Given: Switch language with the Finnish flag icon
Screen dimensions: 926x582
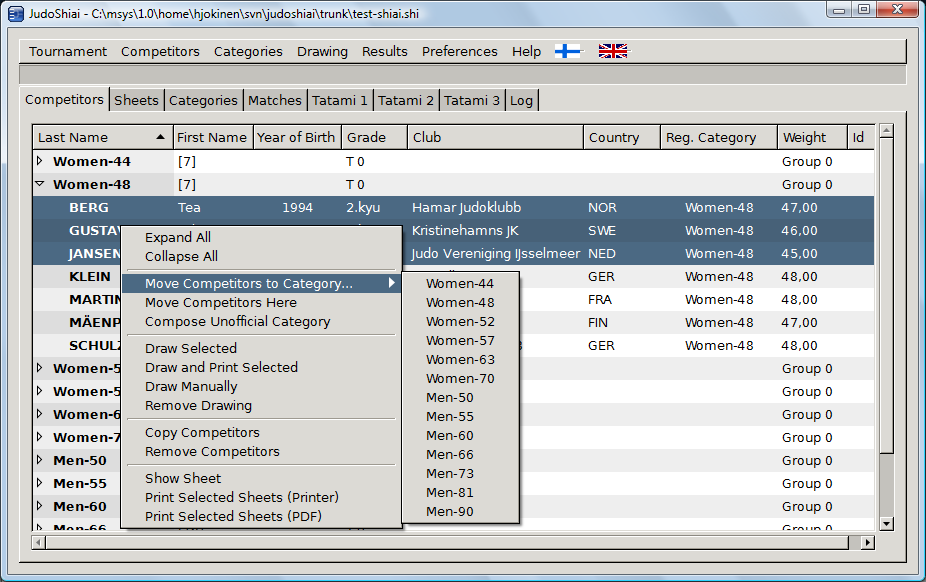Looking at the screenshot, I should pyautogui.click(x=567, y=51).
